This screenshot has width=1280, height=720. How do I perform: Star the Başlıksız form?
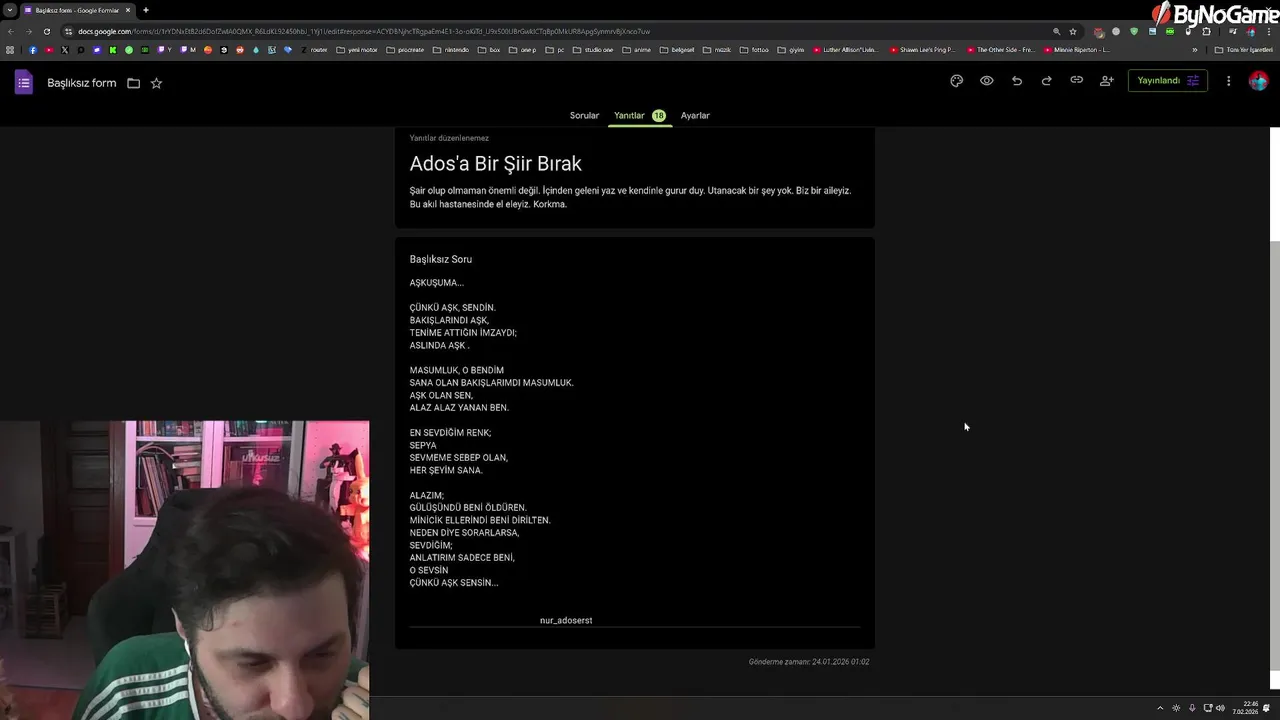(x=156, y=83)
